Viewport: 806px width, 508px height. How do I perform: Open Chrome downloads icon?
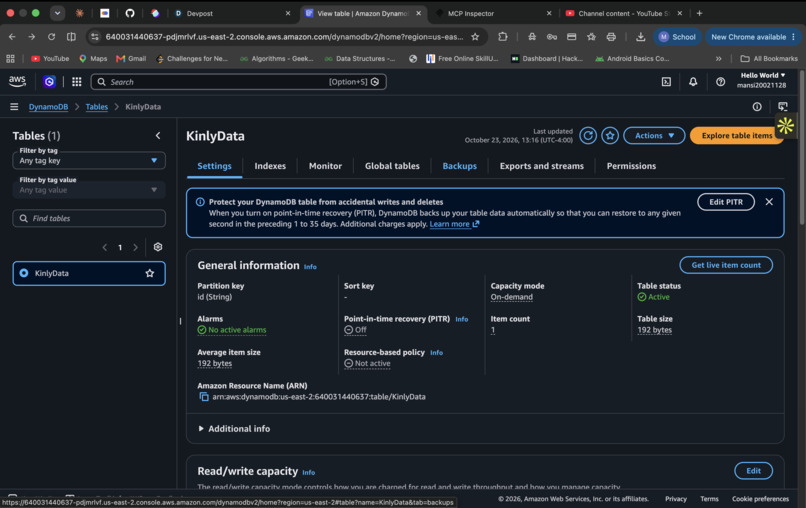640,37
